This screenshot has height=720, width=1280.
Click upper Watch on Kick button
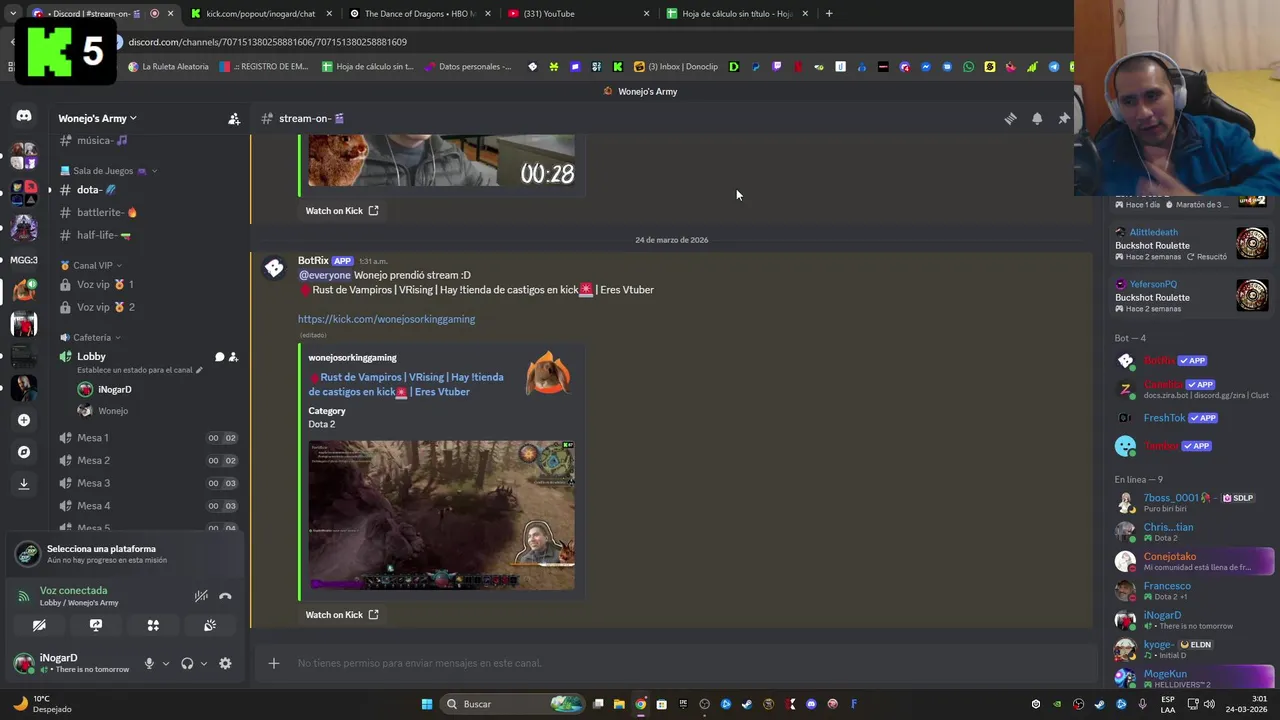342,211
